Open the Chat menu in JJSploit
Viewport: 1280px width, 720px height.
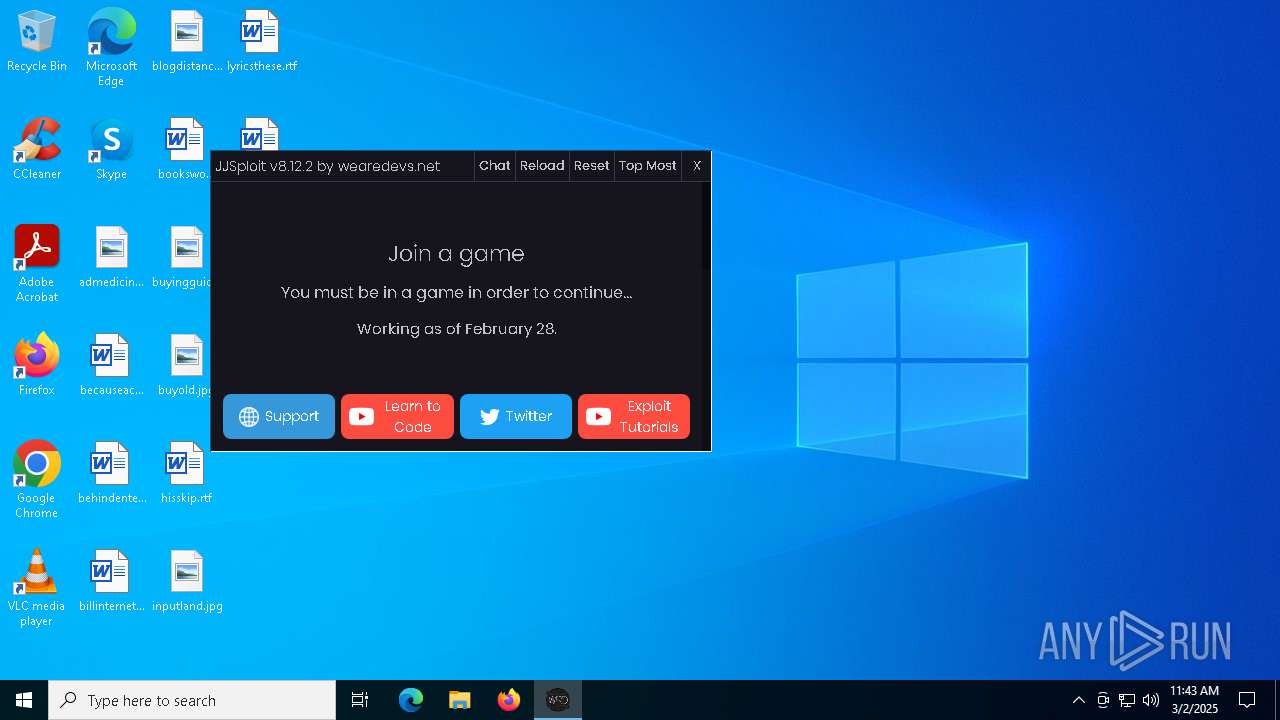tap(494, 166)
